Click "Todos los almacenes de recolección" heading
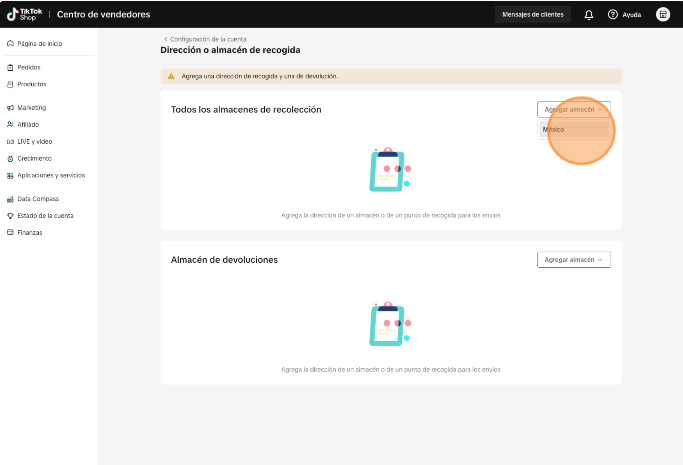The height and width of the screenshot is (465, 683). coord(246,110)
